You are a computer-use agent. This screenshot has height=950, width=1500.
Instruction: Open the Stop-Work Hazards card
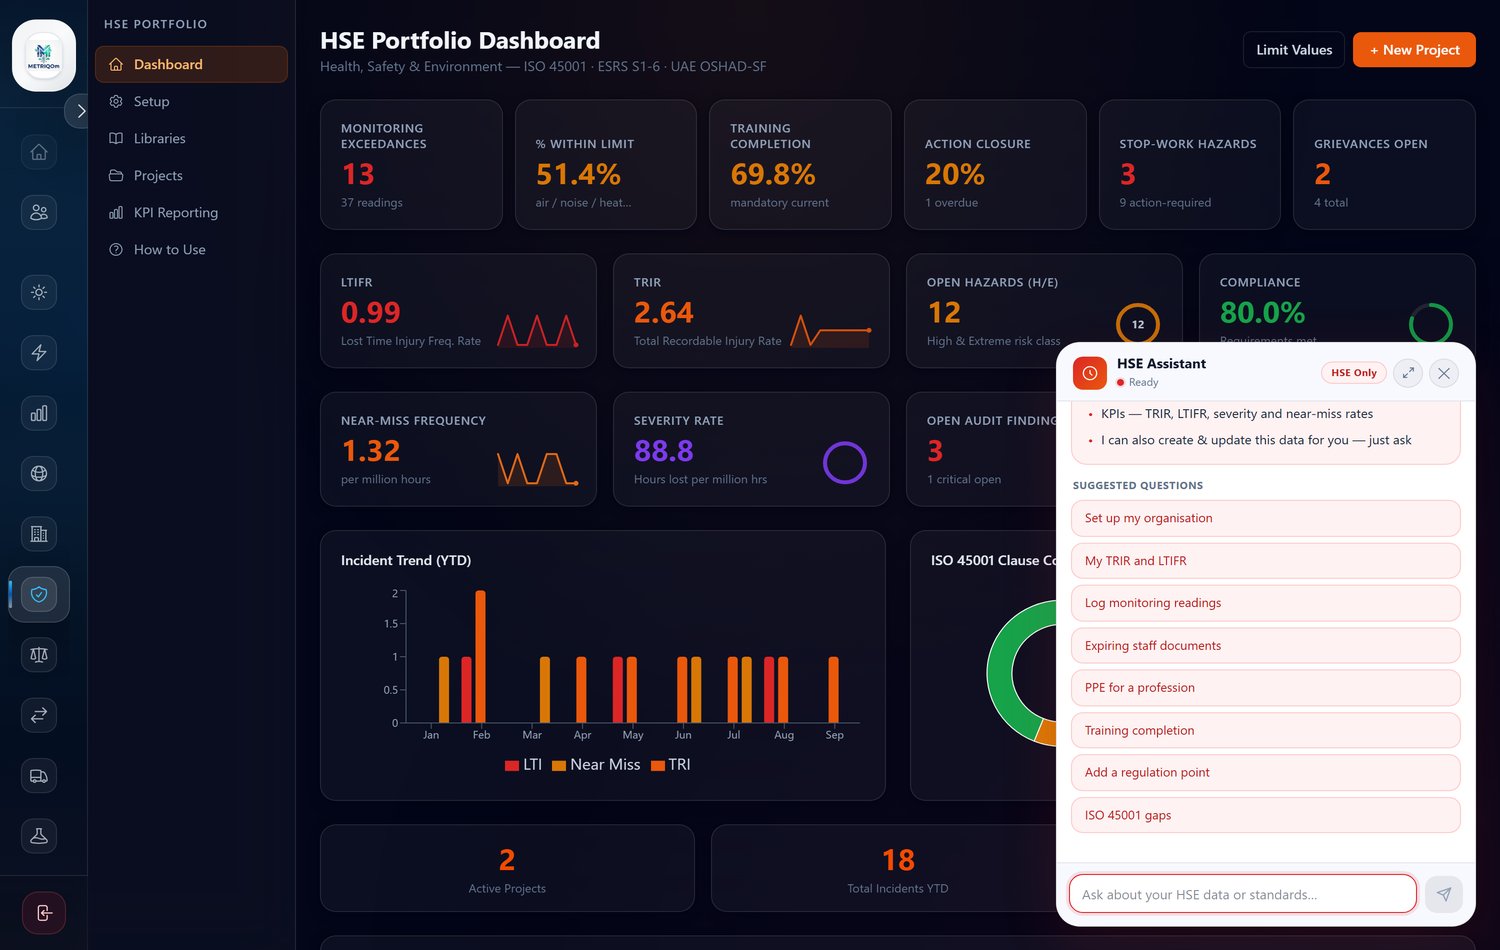[x=1190, y=165]
